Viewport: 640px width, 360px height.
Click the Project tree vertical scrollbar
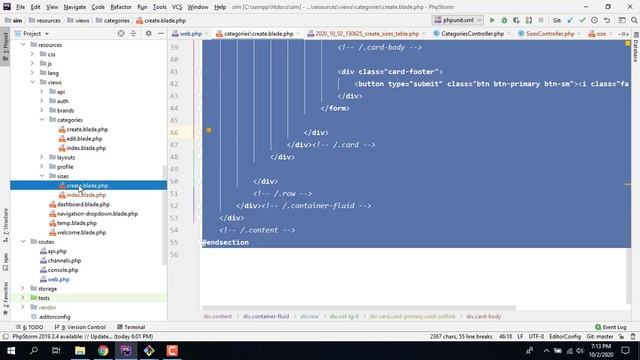click(164, 214)
